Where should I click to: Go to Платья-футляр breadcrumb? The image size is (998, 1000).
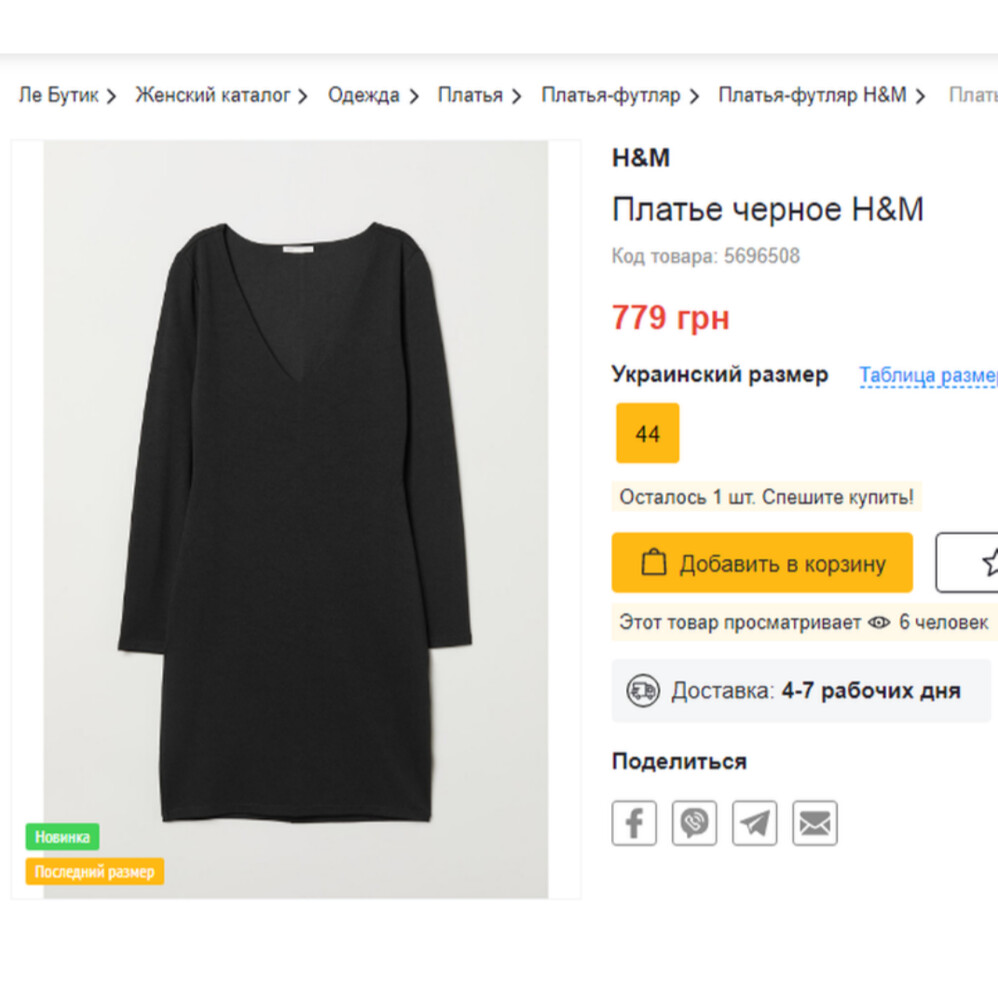coord(610,95)
